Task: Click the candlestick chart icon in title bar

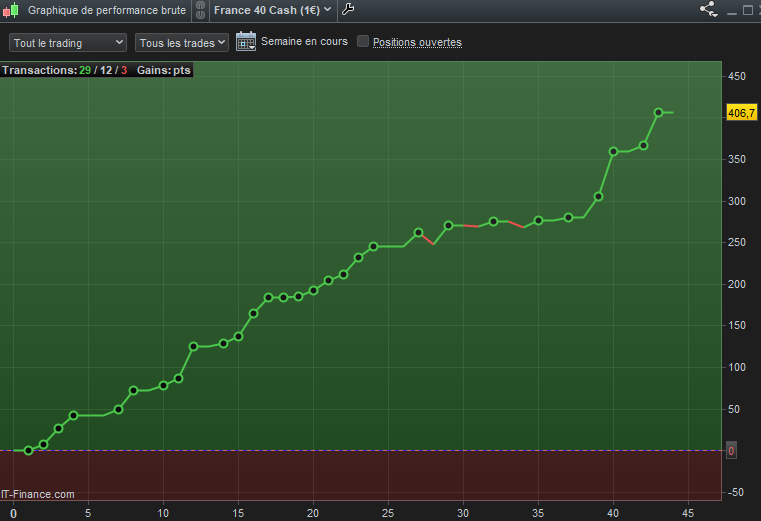Action: tap(11, 10)
